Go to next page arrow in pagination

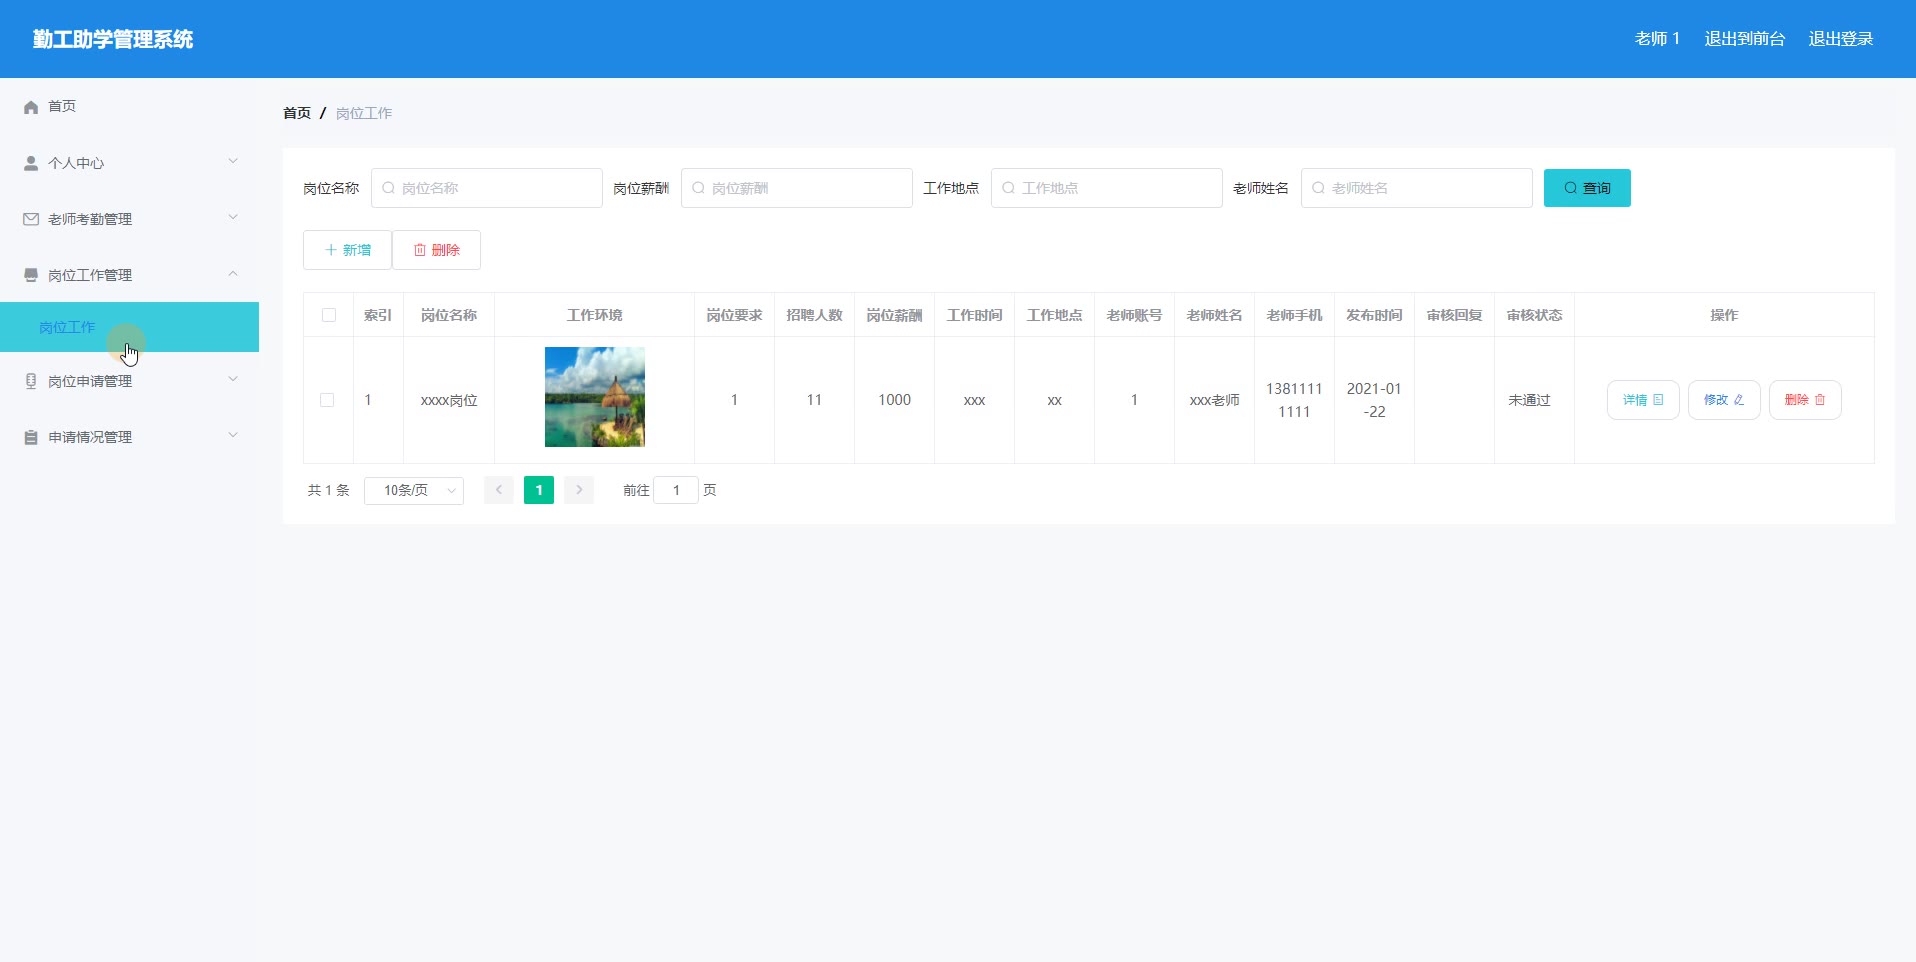click(x=578, y=490)
